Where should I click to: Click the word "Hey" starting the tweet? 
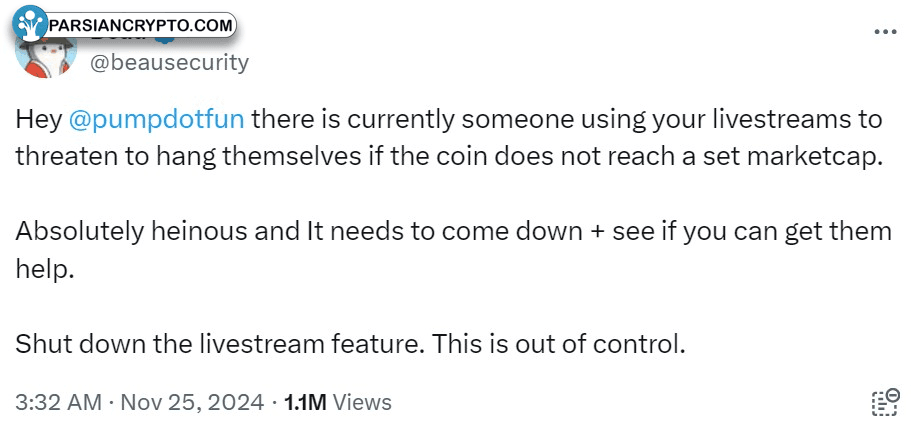tap(38, 121)
